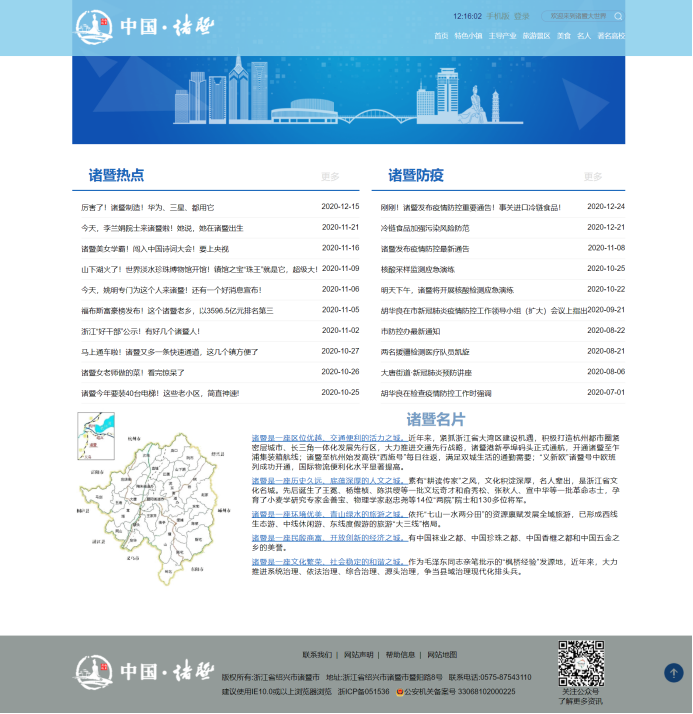Open the 手机版 mobile version link
Screen dimensions: 693x714
[x=498, y=16]
